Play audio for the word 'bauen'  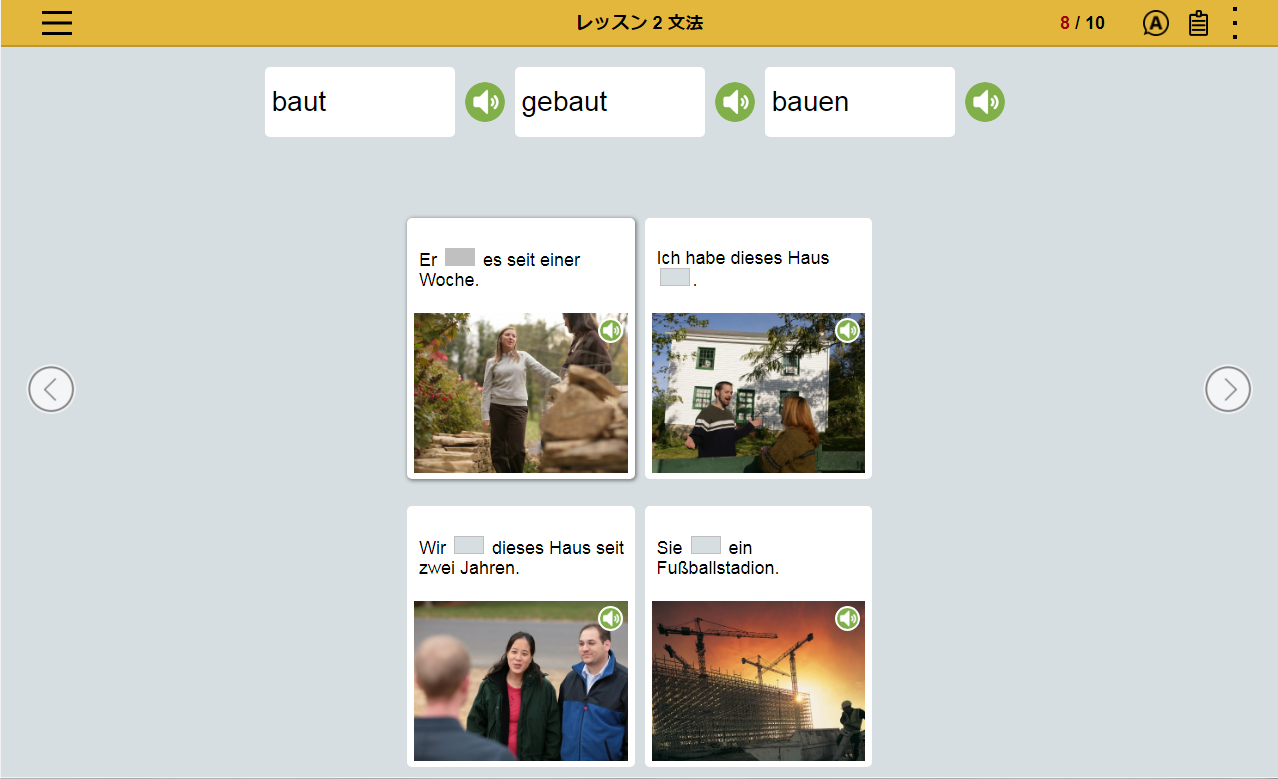click(x=984, y=102)
